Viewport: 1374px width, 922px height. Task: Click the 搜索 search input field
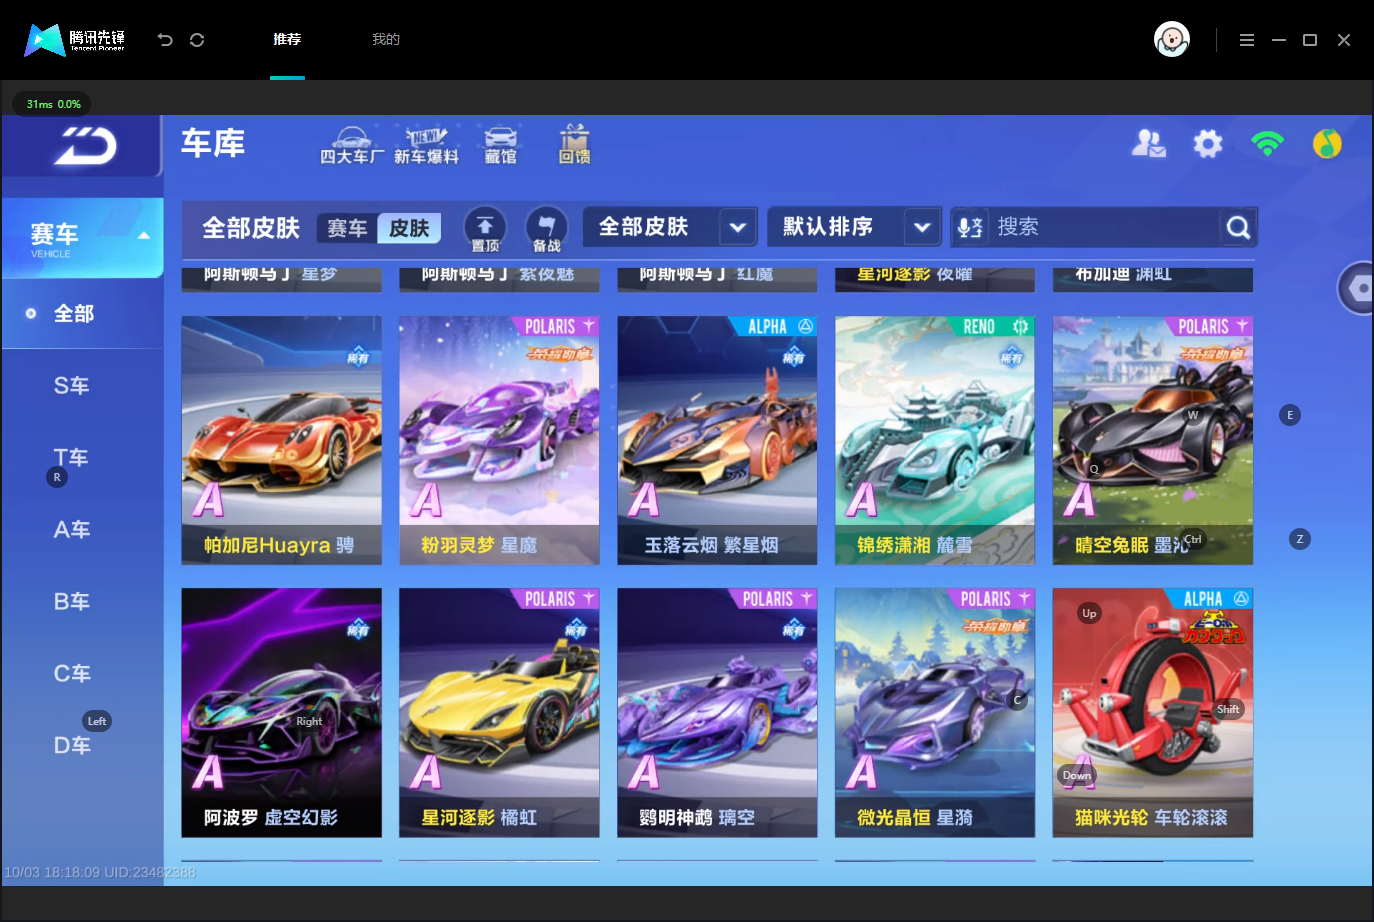pos(1104,227)
